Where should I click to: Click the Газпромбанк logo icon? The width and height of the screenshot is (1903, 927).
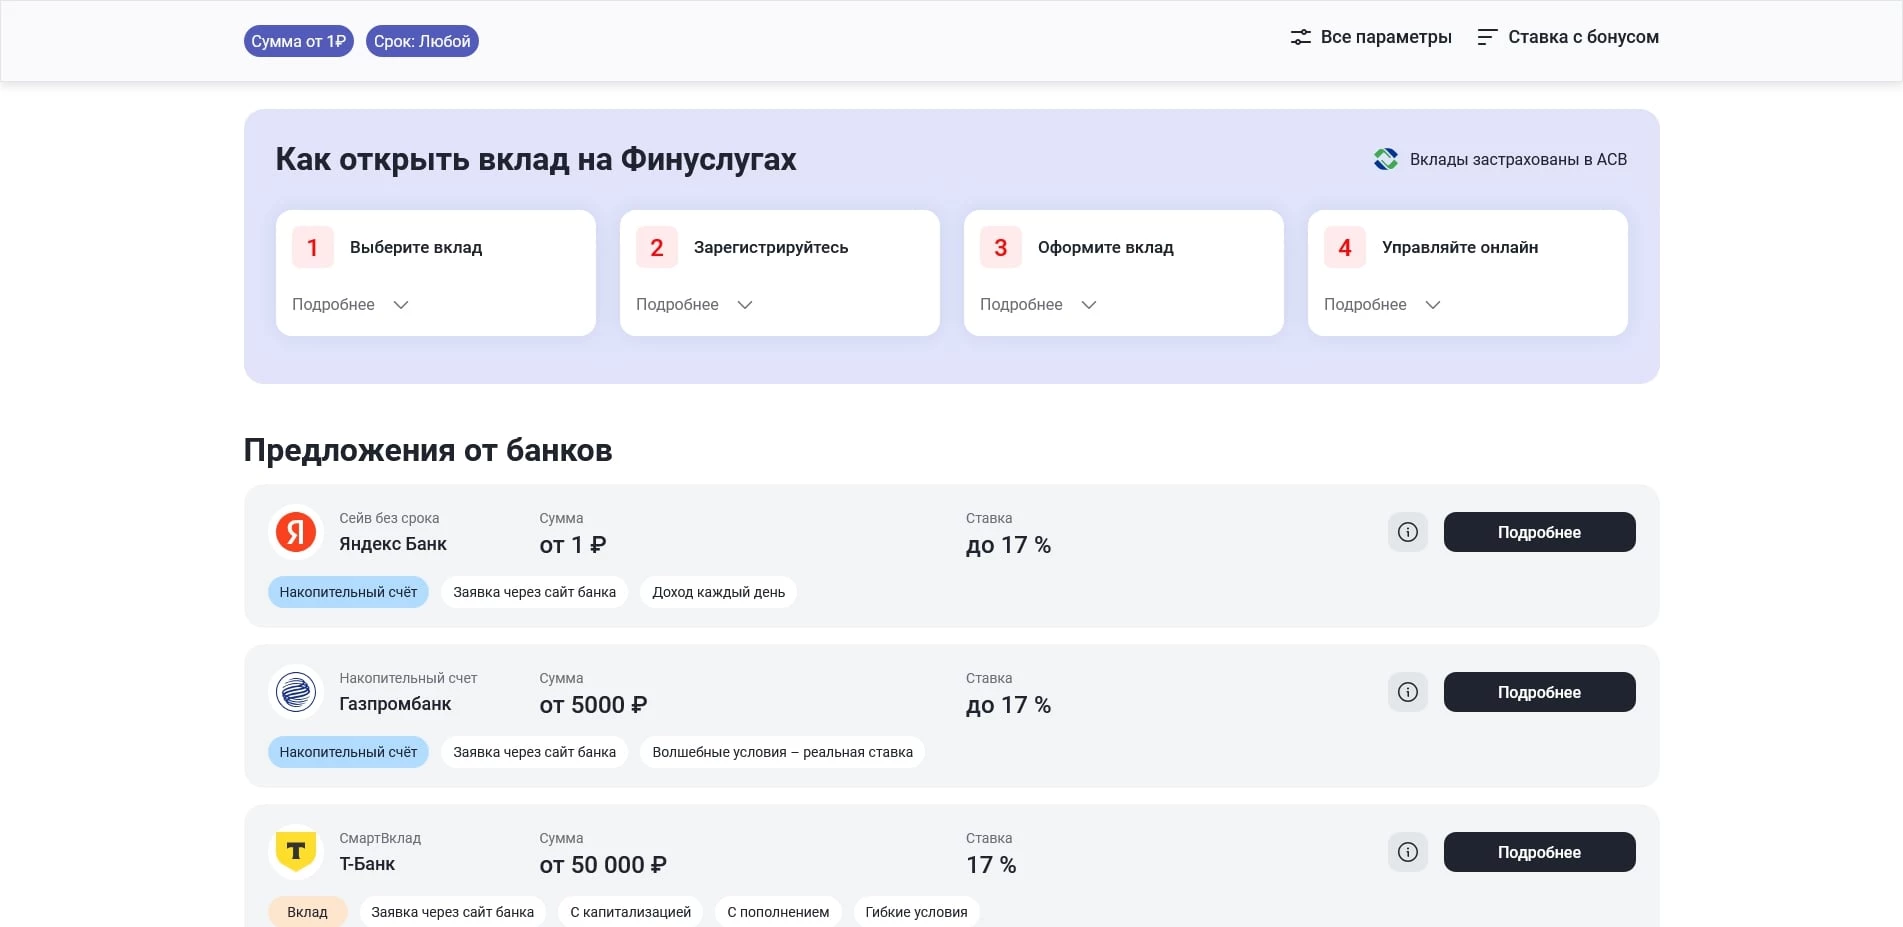tap(296, 691)
